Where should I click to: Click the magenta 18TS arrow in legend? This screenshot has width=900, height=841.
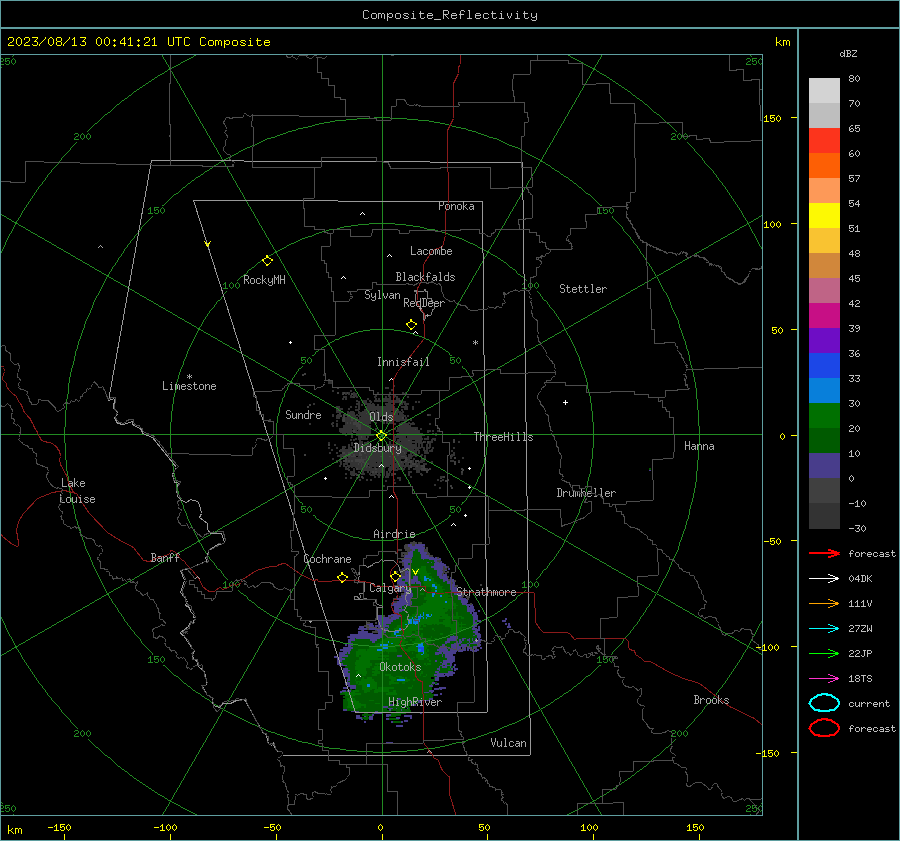pos(824,679)
